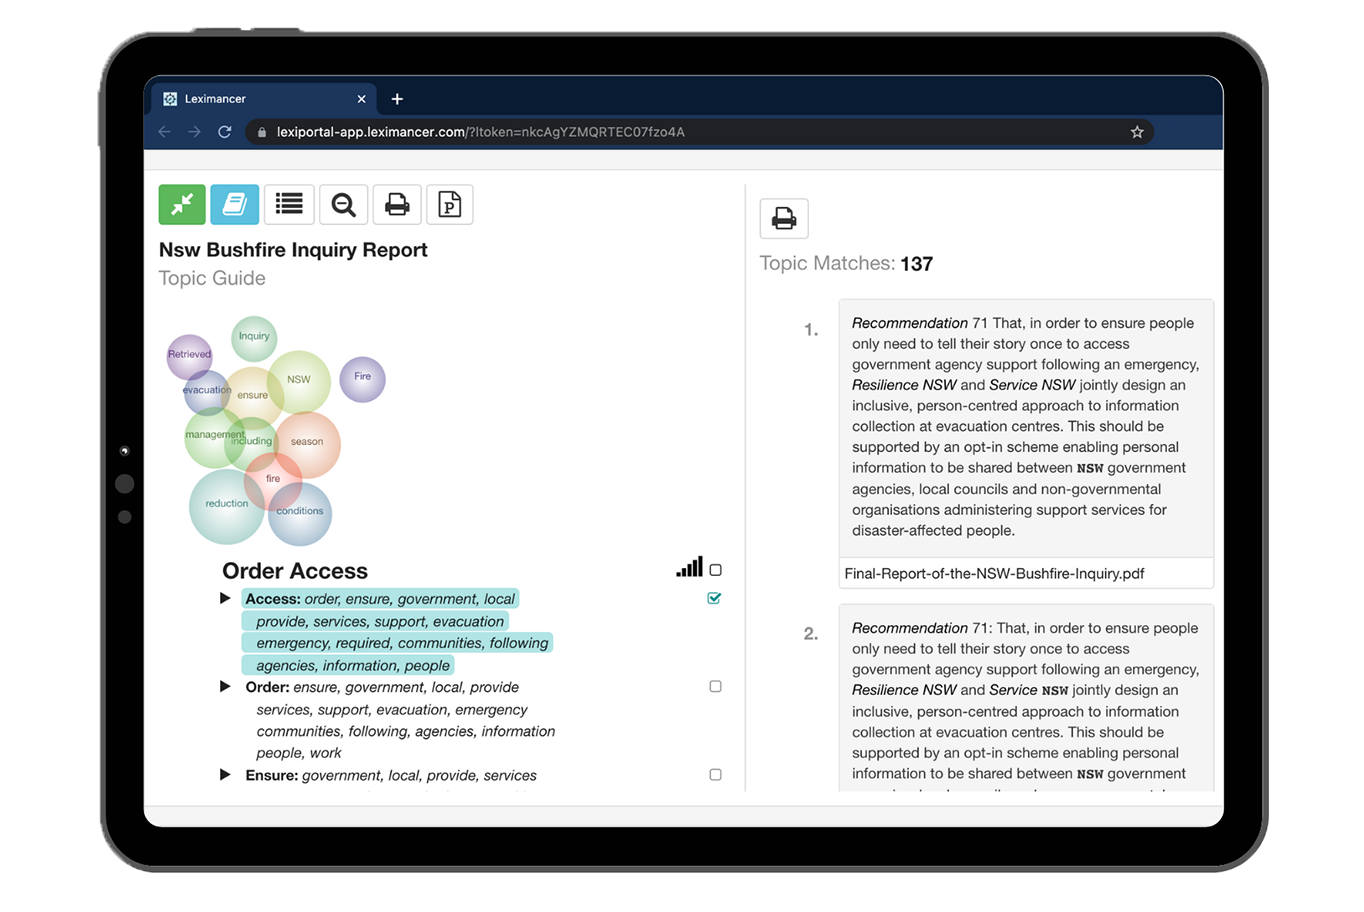
Task: Click the Topic Guide subtitle
Action: pos(212,278)
